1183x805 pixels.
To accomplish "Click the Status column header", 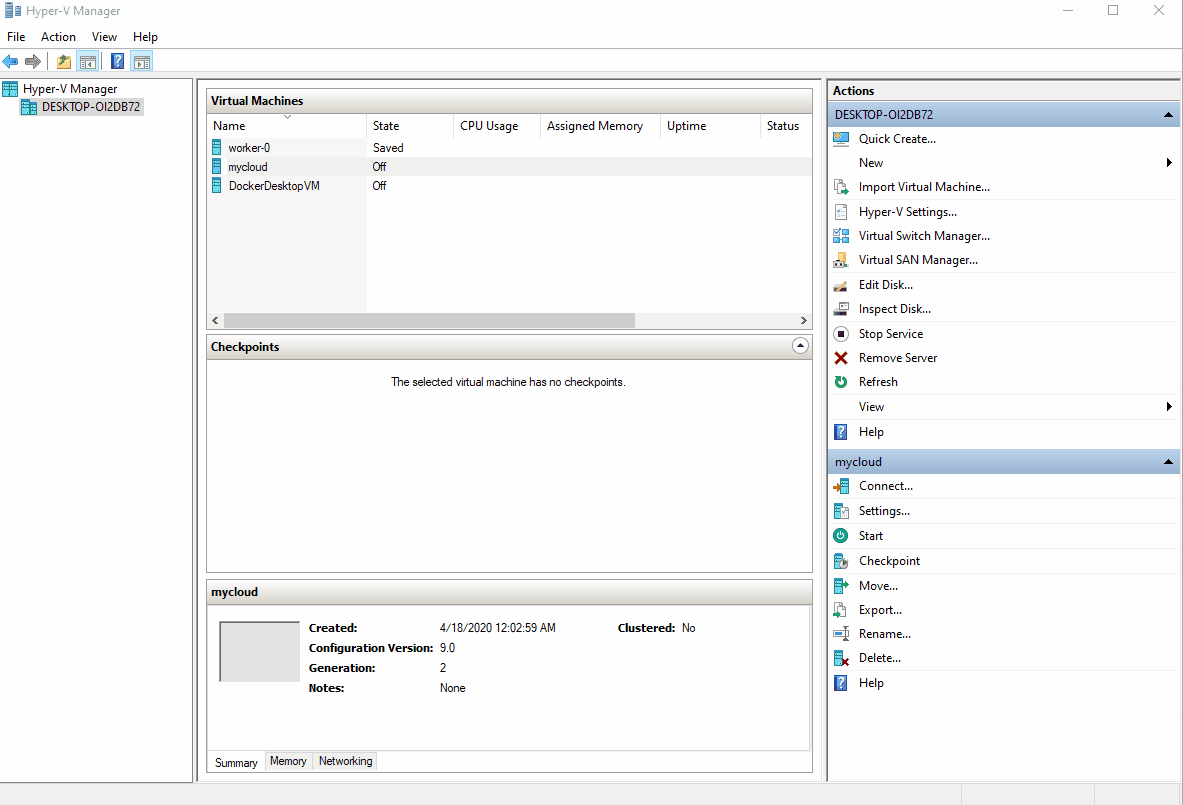I will point(785,126).
